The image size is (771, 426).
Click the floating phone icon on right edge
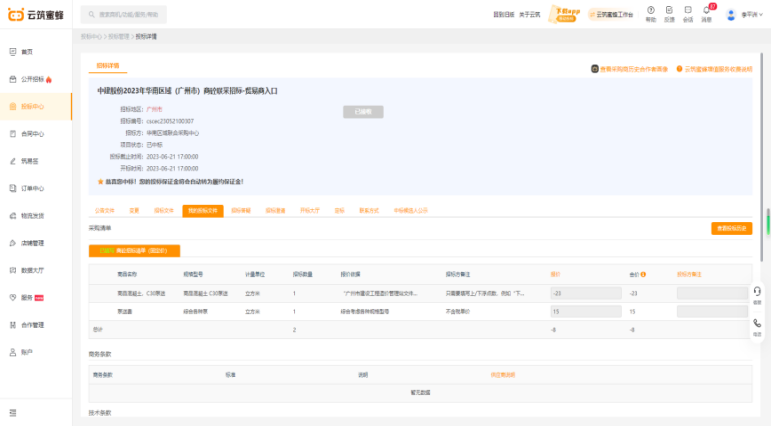pos(757,325)
